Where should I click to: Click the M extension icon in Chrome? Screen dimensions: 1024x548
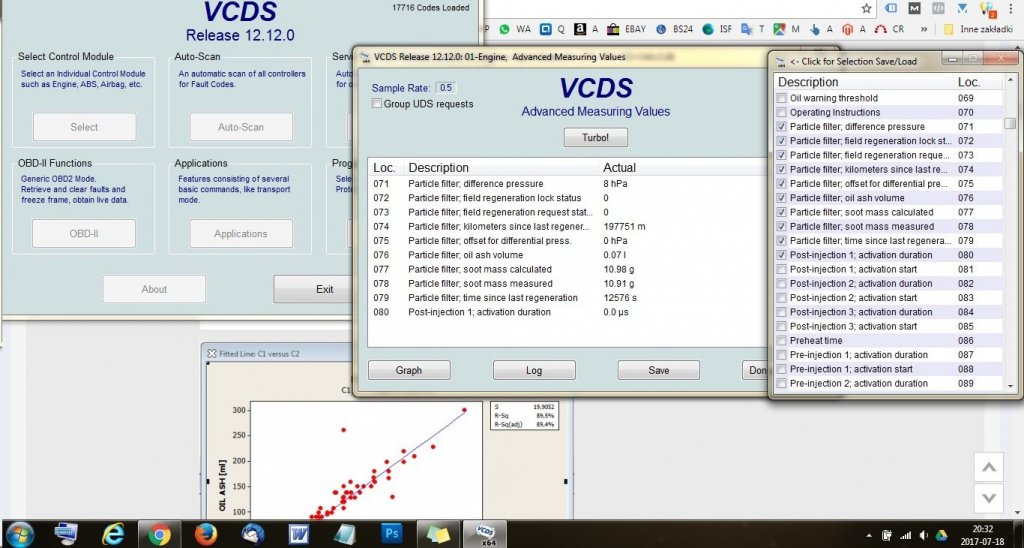coord(914,8)
